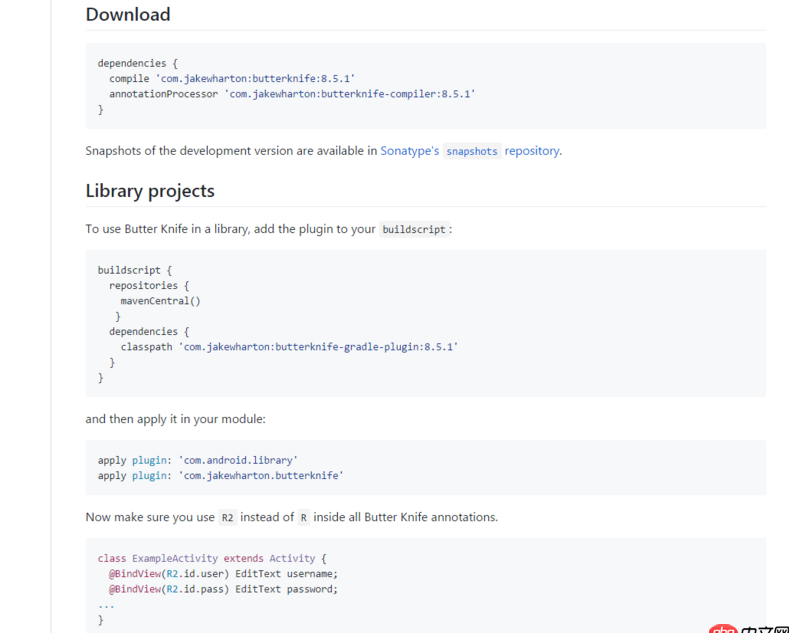Screen dimensions: 800x633
Task: Open the Sonatype's link
Action: tap(409, 151)
